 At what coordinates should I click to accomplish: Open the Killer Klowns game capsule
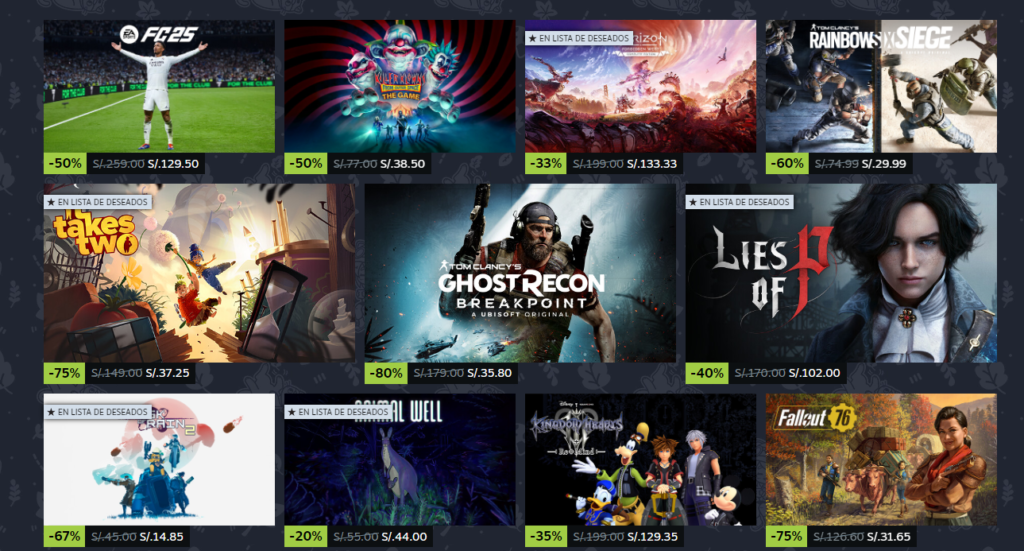400,86
